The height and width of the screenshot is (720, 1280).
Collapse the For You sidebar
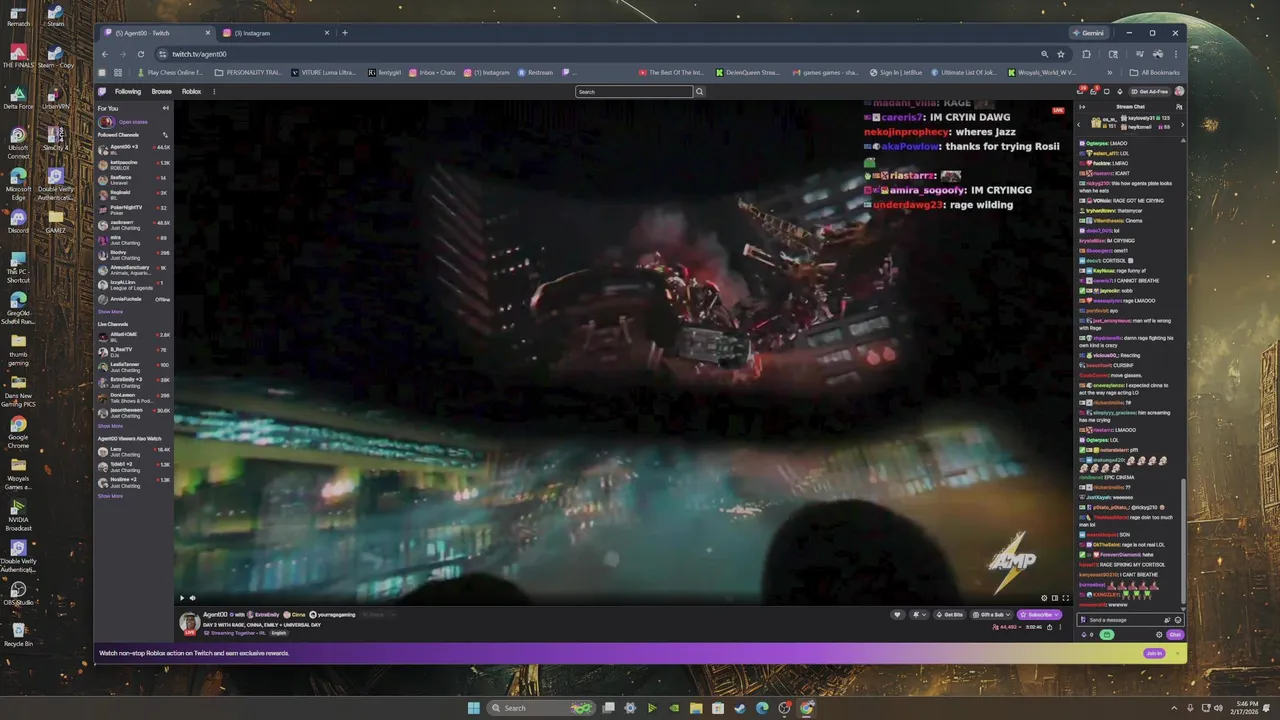(166, 108)
